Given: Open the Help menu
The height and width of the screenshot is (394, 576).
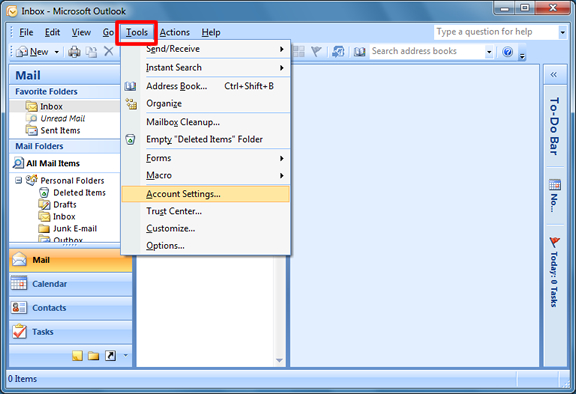Looking at the screenshot, I should click(x=211, y=32).
